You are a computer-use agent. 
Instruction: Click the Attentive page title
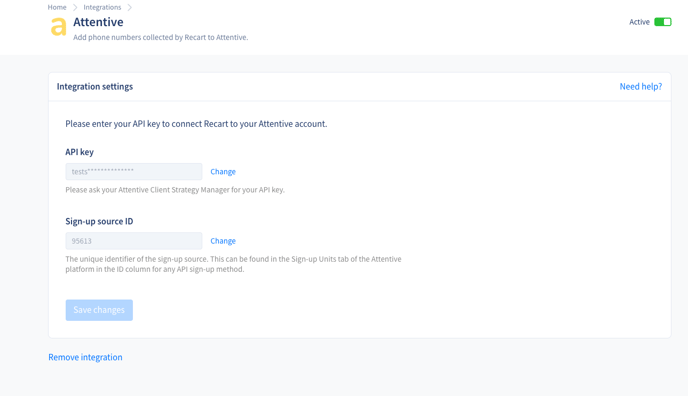(x=98, y=22)
